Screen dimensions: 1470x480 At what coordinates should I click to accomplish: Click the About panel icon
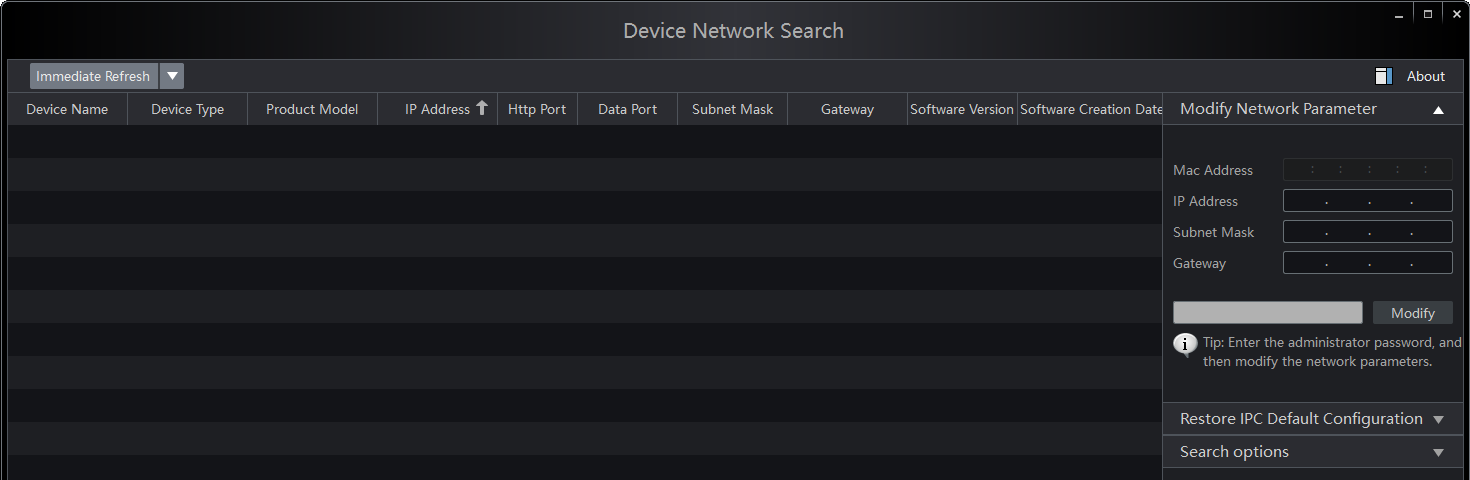[x=1384, y=76]
